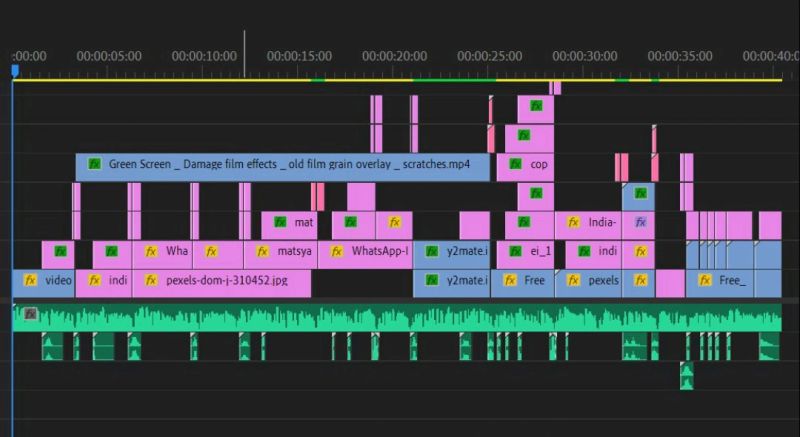The width and height of the screenshot is (800, 437).
Task: Select the matsya clip in the timeline
Action: [292, 252]
